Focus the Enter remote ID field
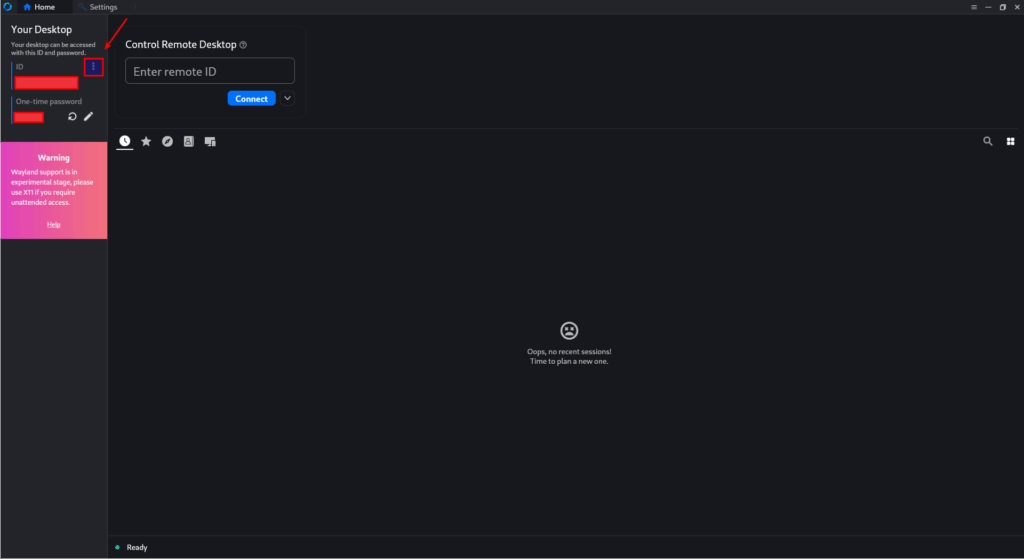Image resolution: width=1024 pixels, height=559 pixels. [210, 71]
